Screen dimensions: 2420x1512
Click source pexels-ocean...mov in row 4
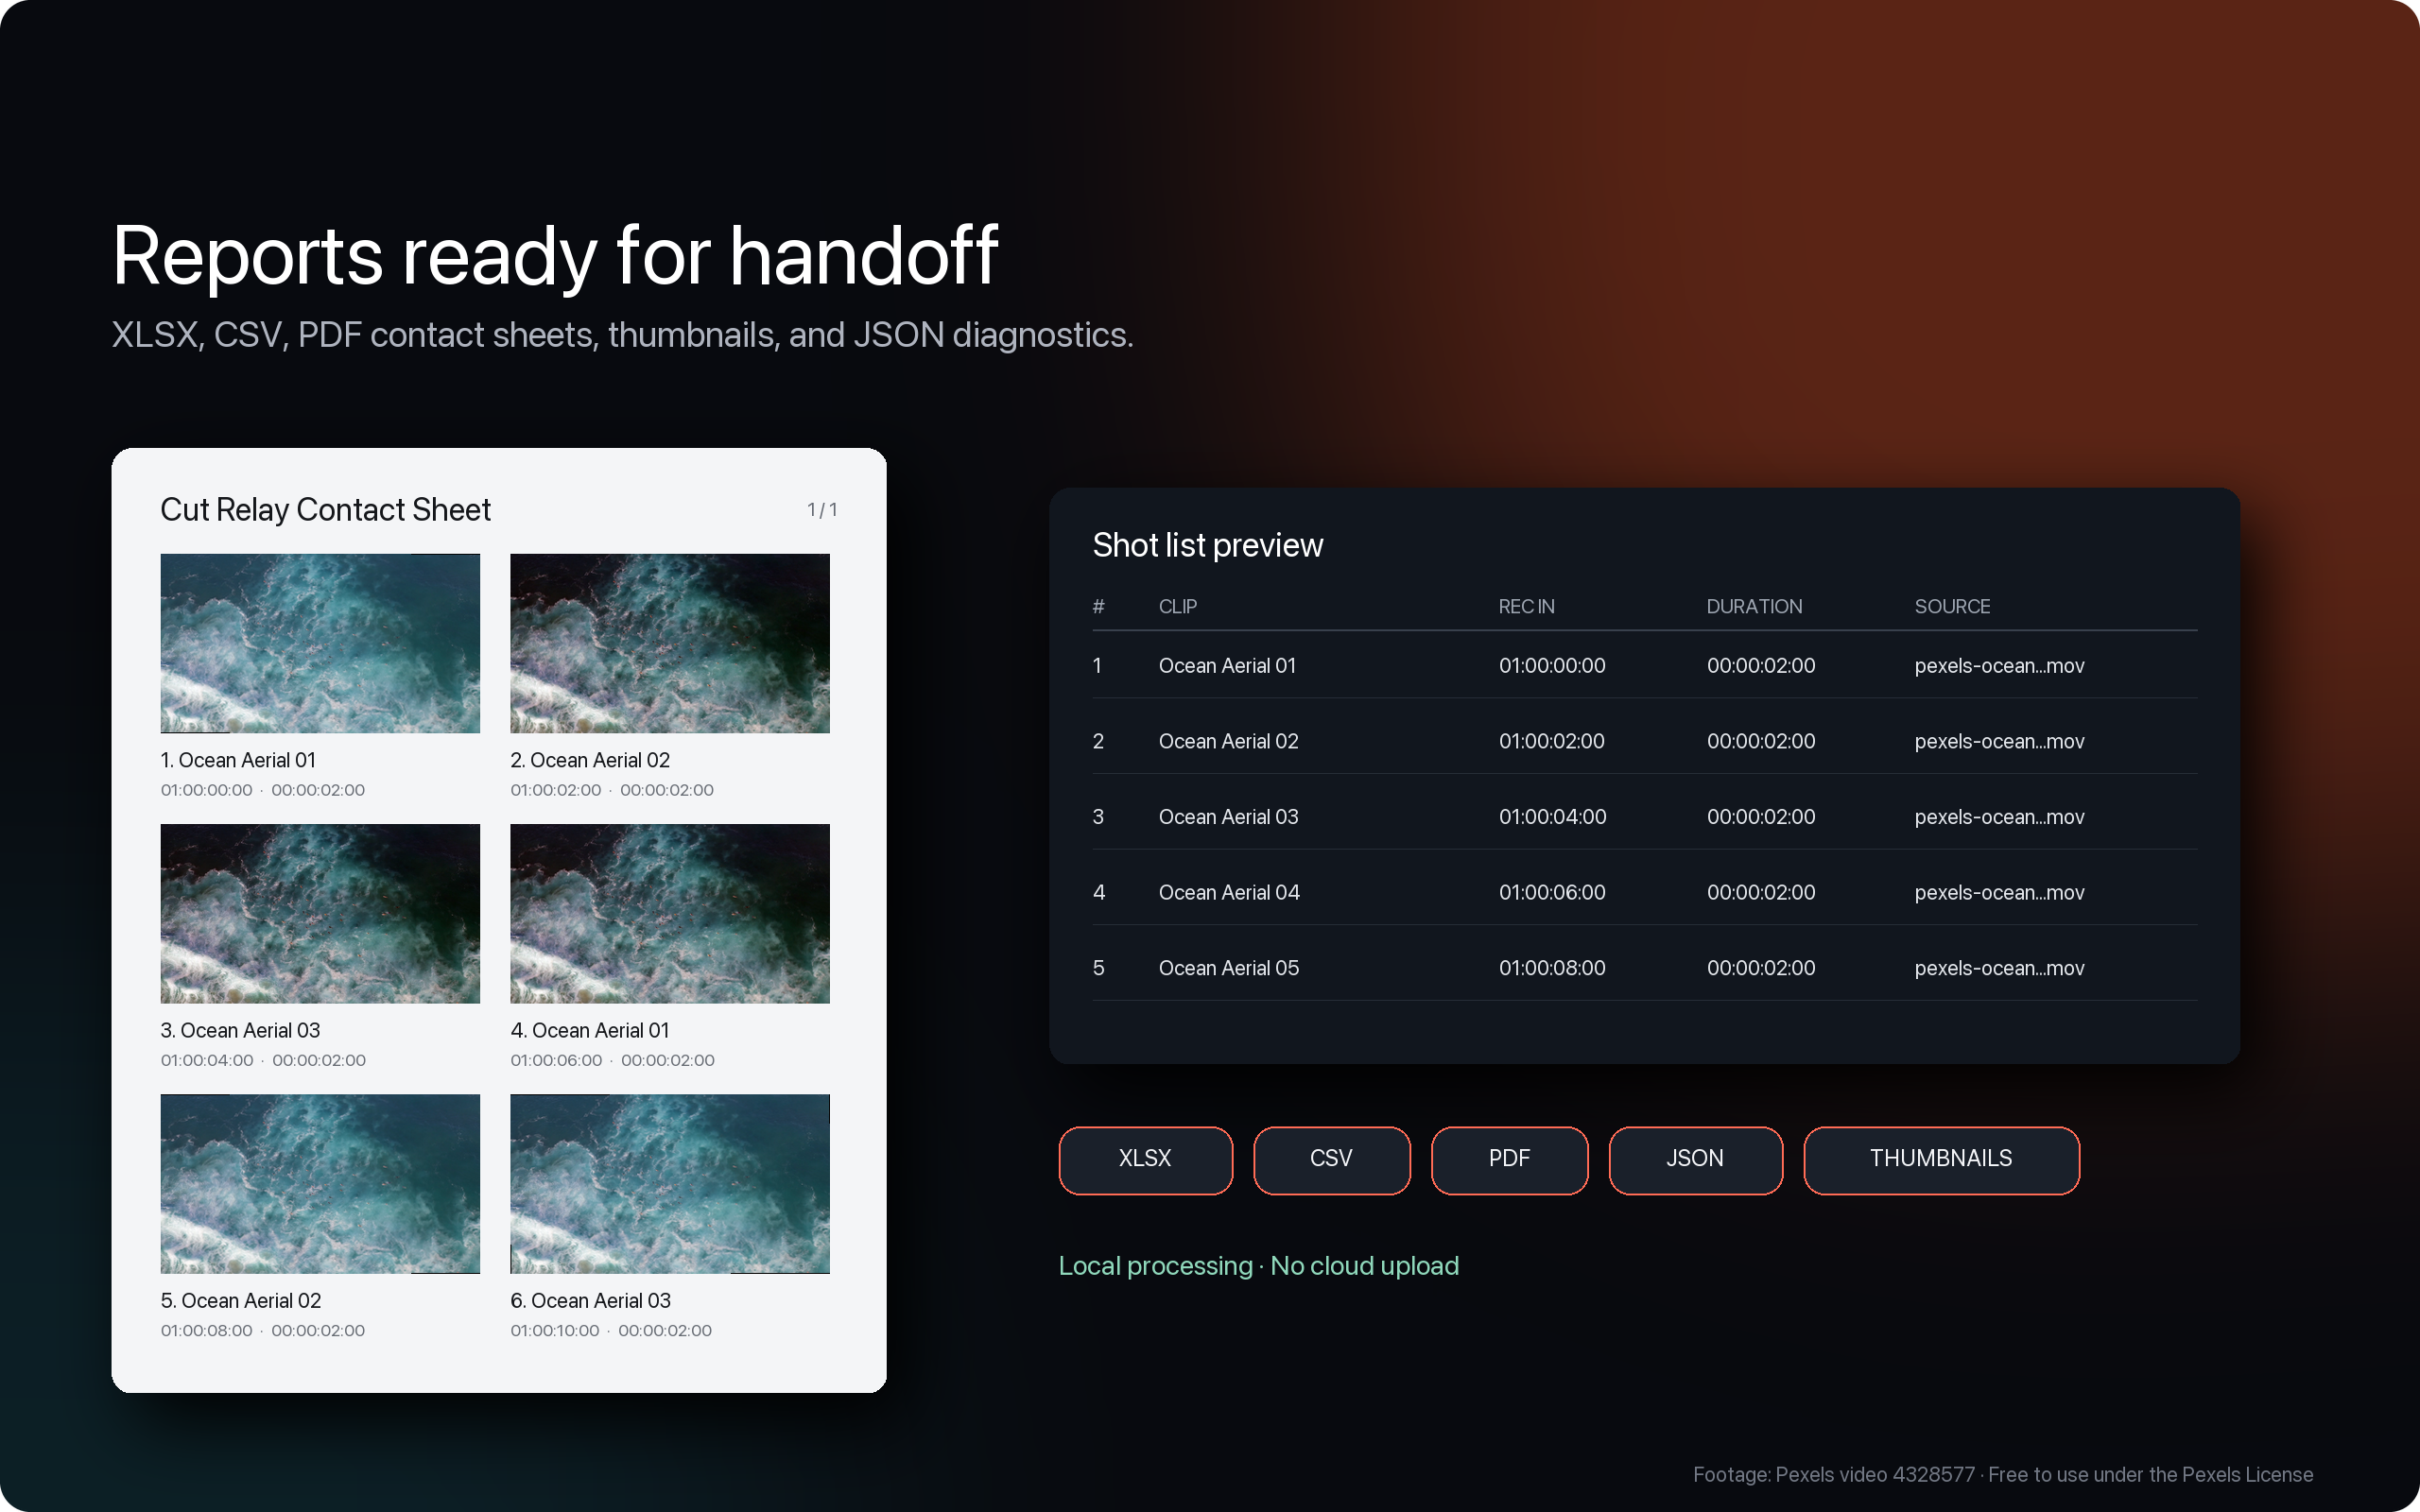[x=1999, y=892]
